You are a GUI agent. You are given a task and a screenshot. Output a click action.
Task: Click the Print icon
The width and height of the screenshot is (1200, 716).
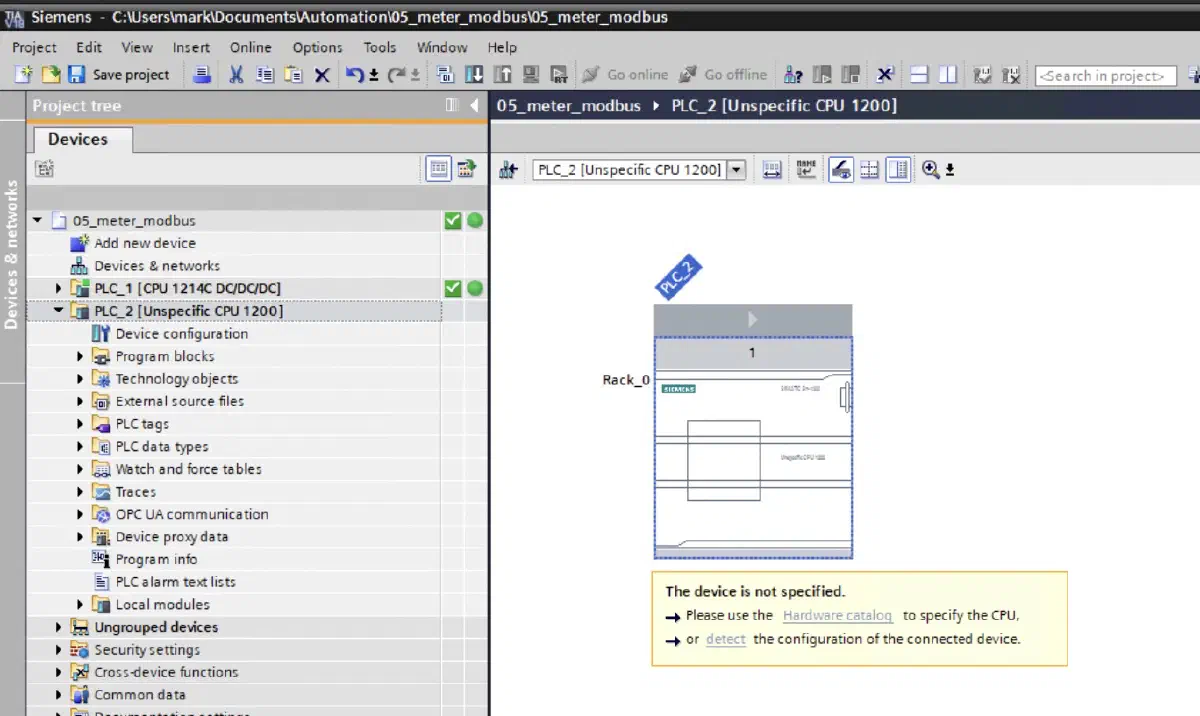pos(202,75)
